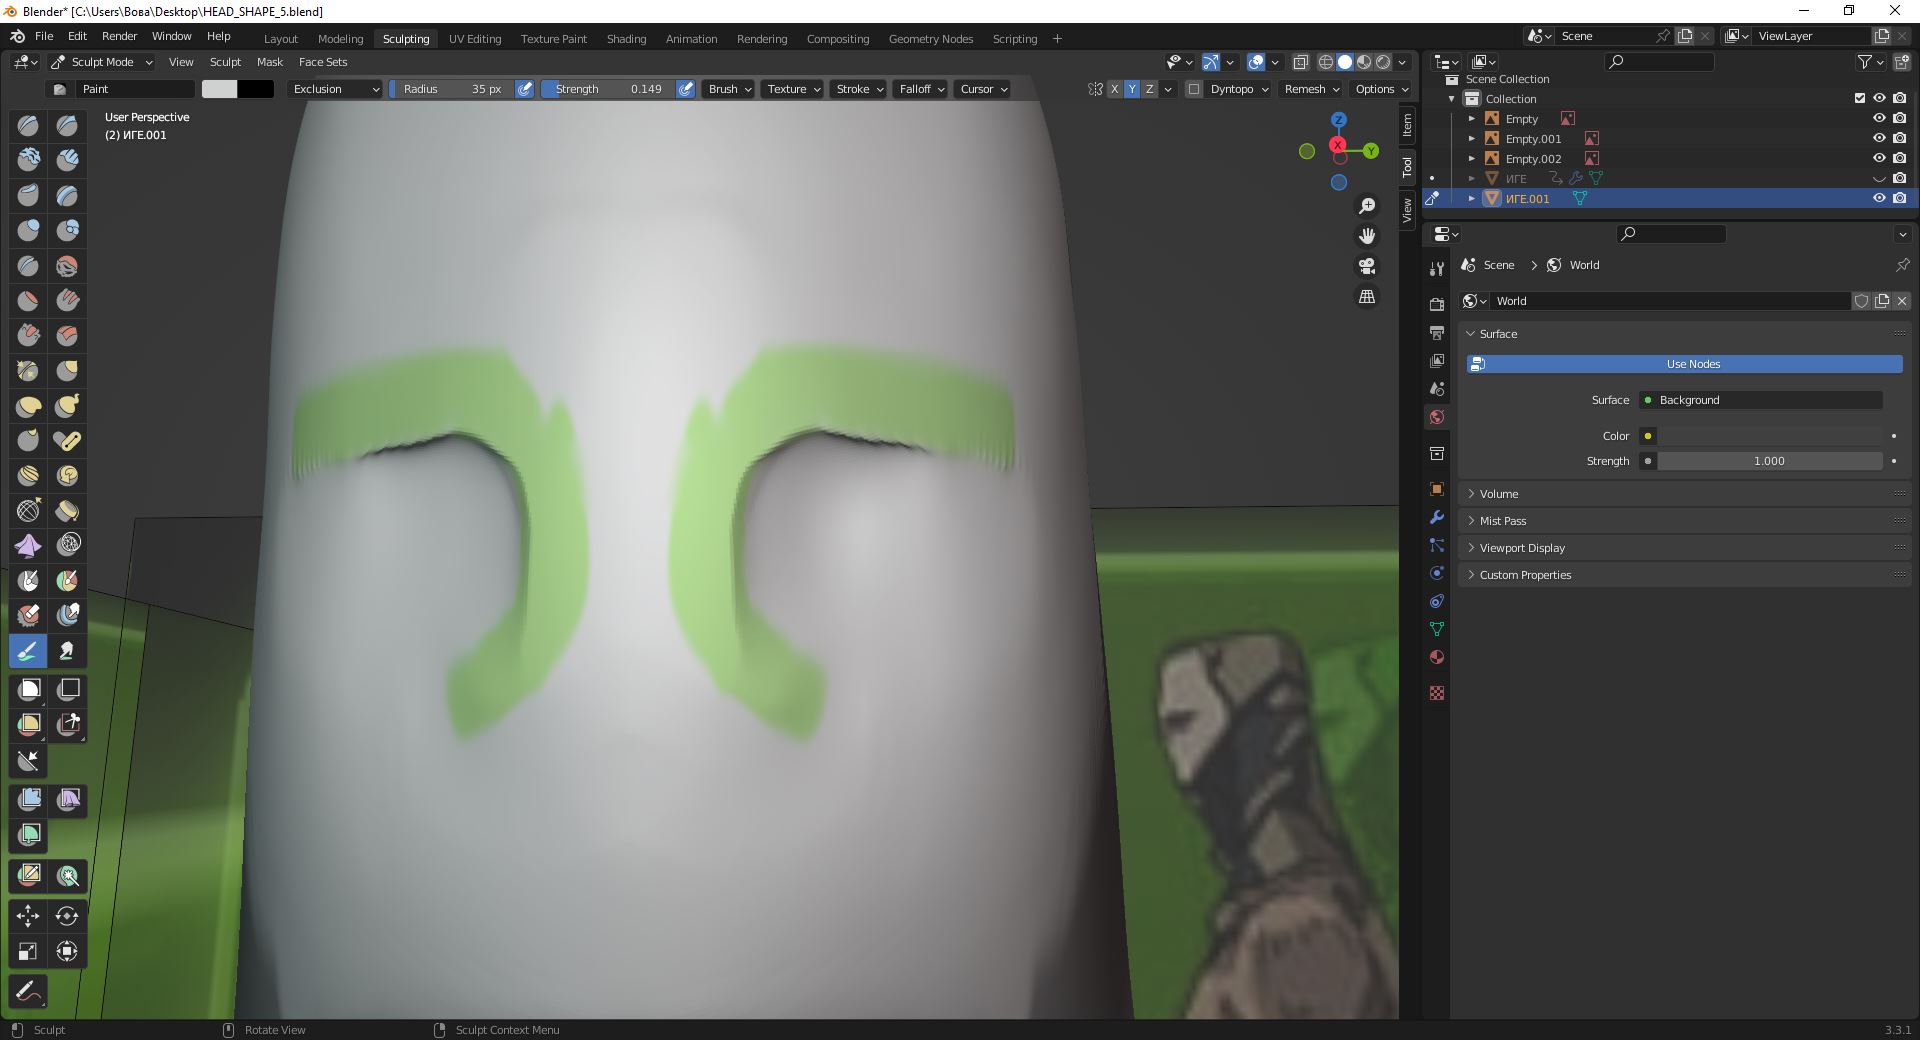Screen dimensions: 1920x1040
Task: Hide Empty.002 in viewport via eye
Action: coord(1879,158)
